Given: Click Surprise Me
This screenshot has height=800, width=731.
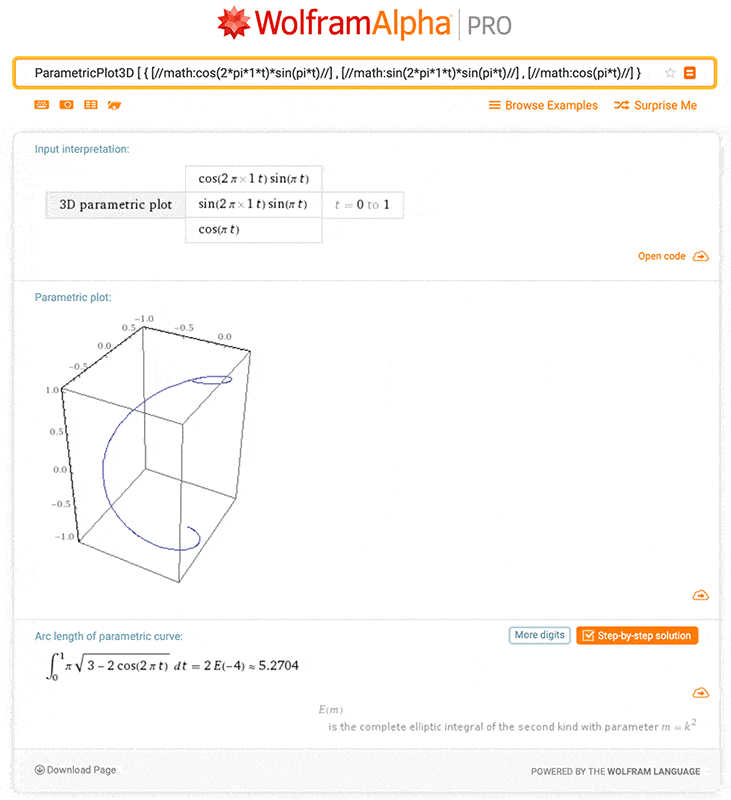Looking at the screenshot, I should click(655, 105).
